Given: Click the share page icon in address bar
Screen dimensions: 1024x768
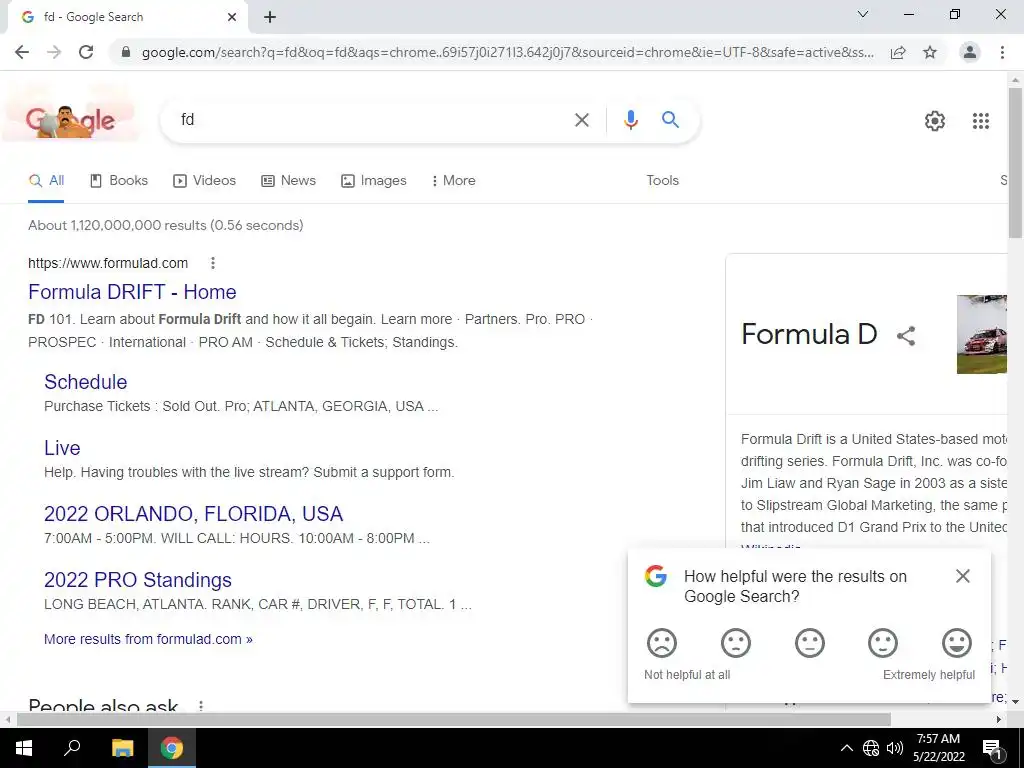Looking at the screenshot, I should click(x=898, y=52).
